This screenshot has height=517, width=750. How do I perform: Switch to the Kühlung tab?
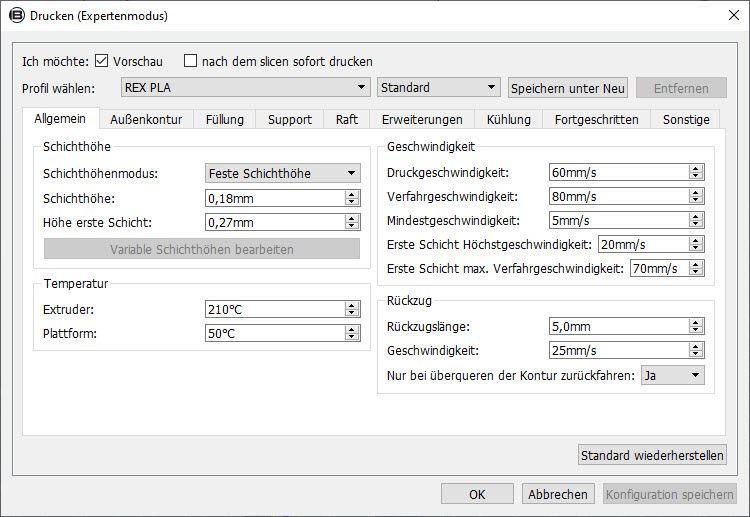click(x=508, y=120)
